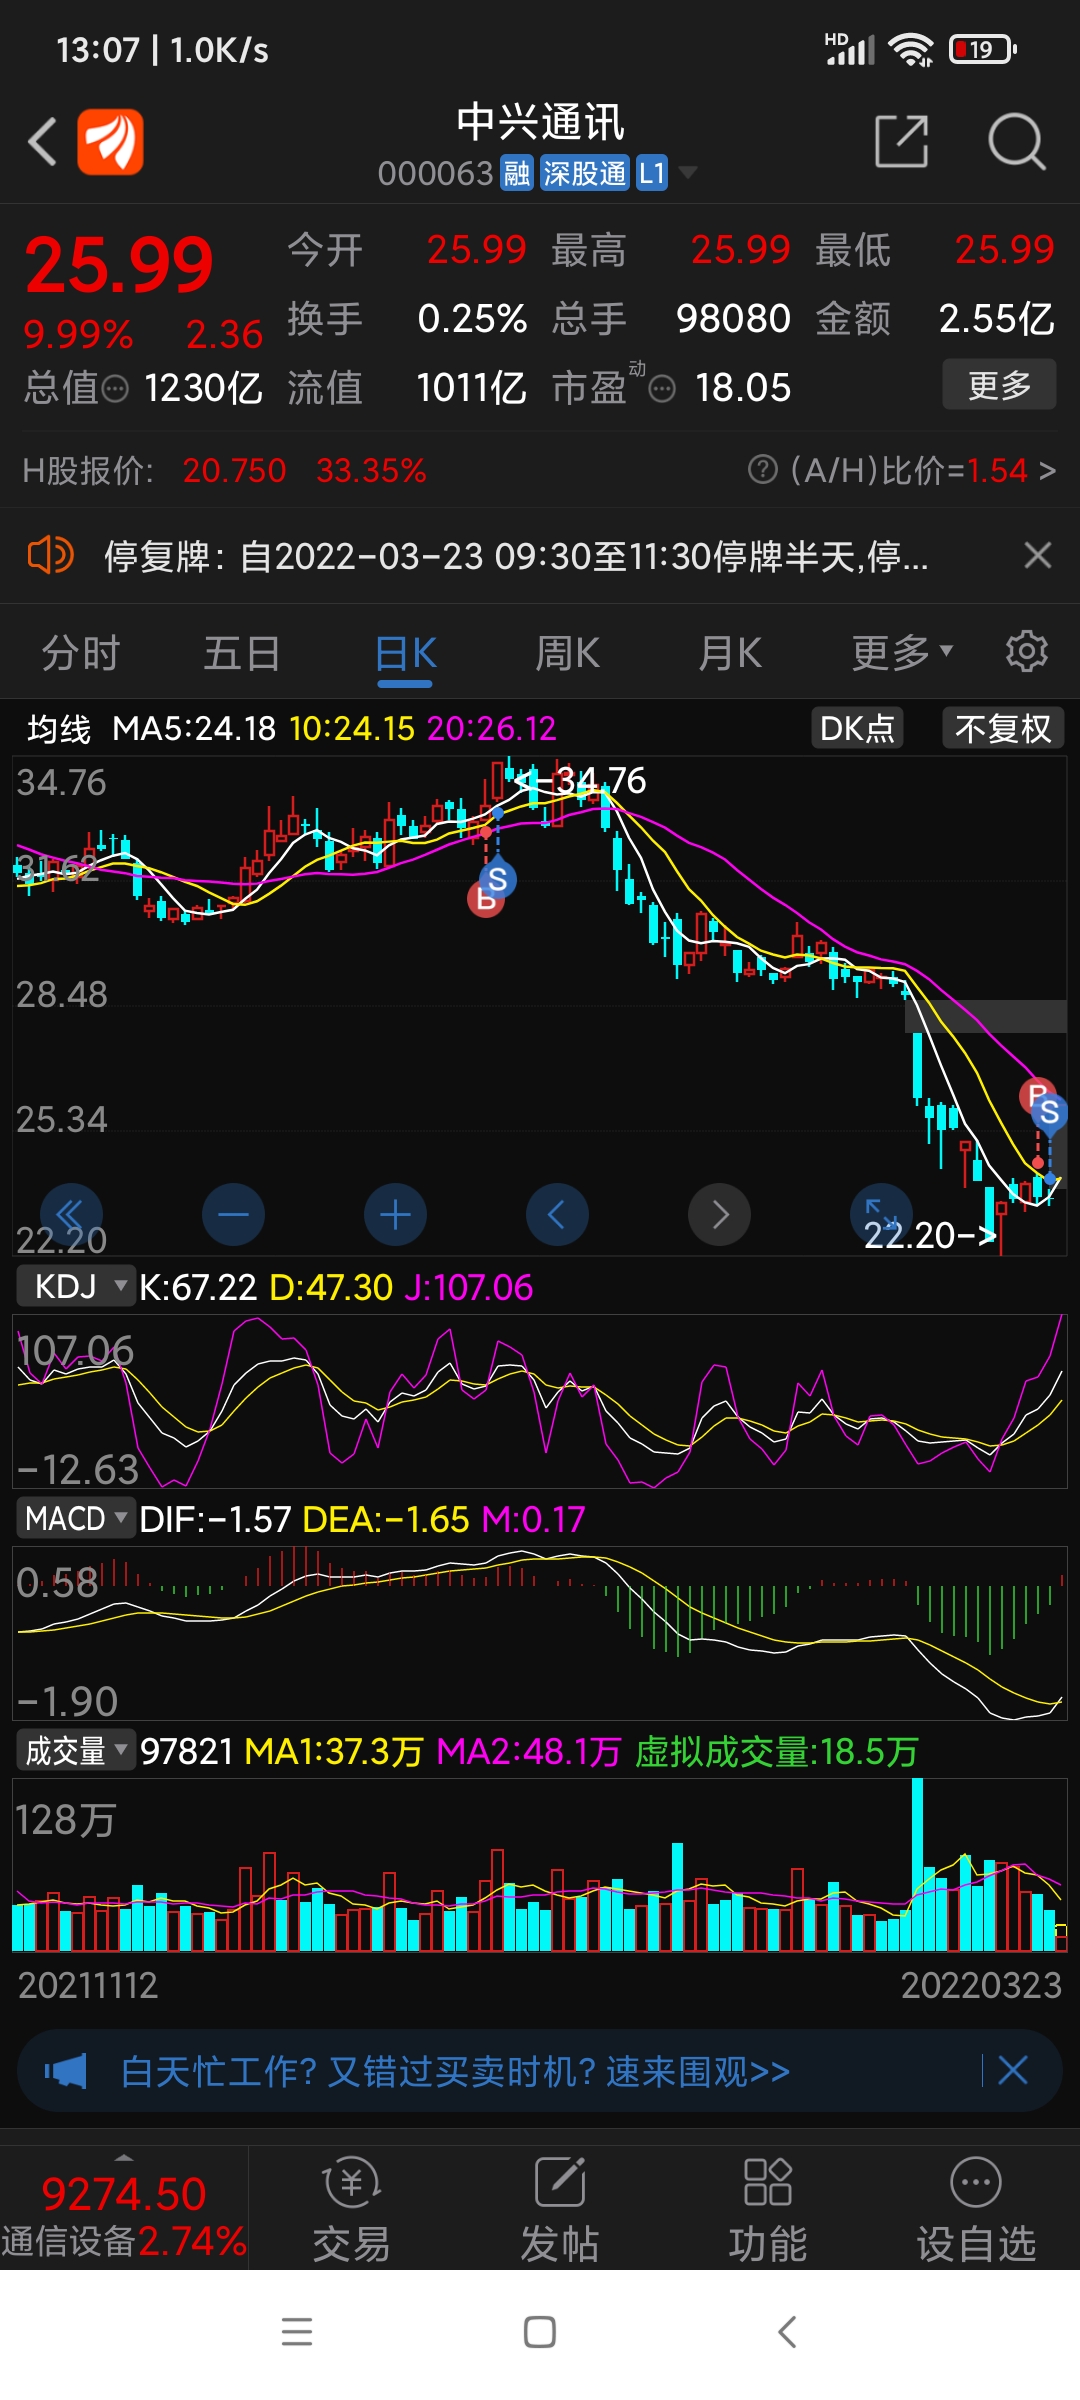The height and width of the screenshot is (2400, 1080).
Task: Expand chart to fullscreen
Action: (881, 1215)
